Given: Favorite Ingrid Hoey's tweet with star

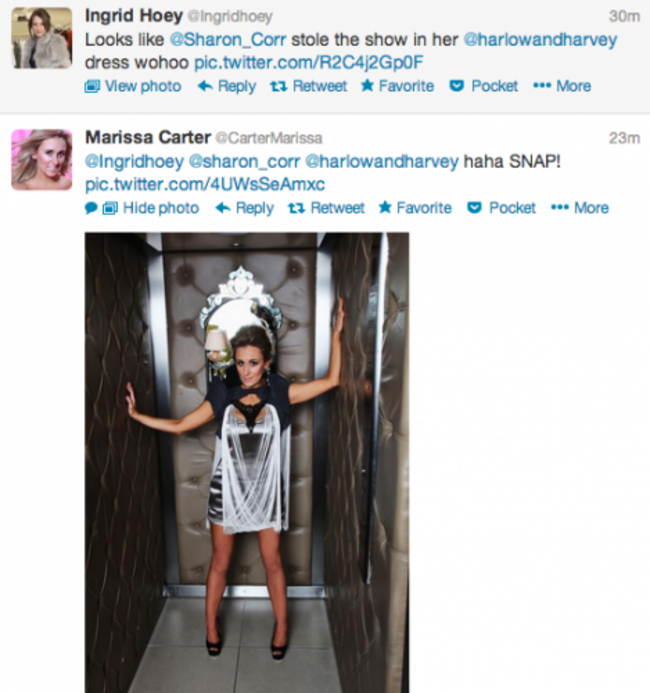Looking at the screenshot, I should pyautogui.click(x=397, y=86).
